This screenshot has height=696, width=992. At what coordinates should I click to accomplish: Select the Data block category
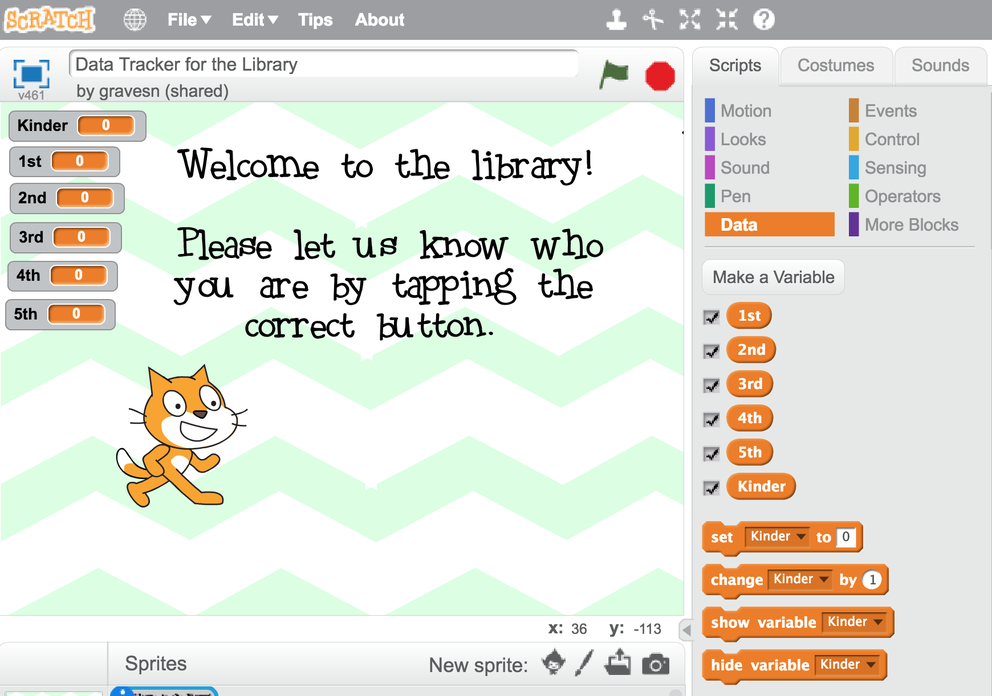tap(769, 225)
